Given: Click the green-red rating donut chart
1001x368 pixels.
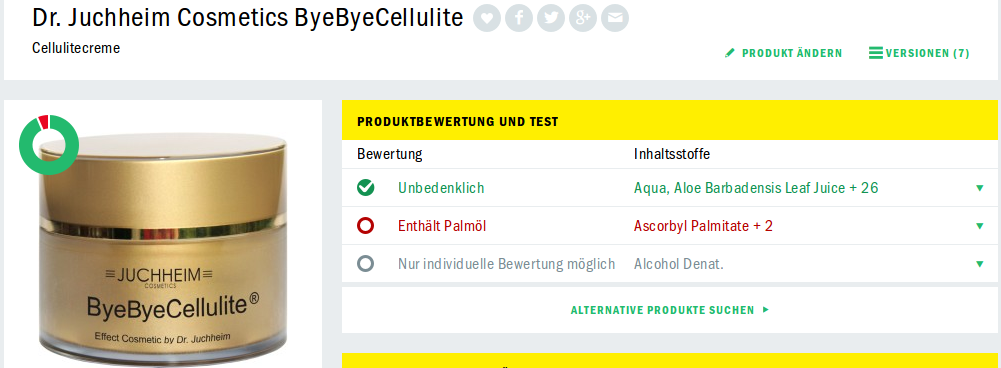Looking at the screenshot, I should click(49, 144).
